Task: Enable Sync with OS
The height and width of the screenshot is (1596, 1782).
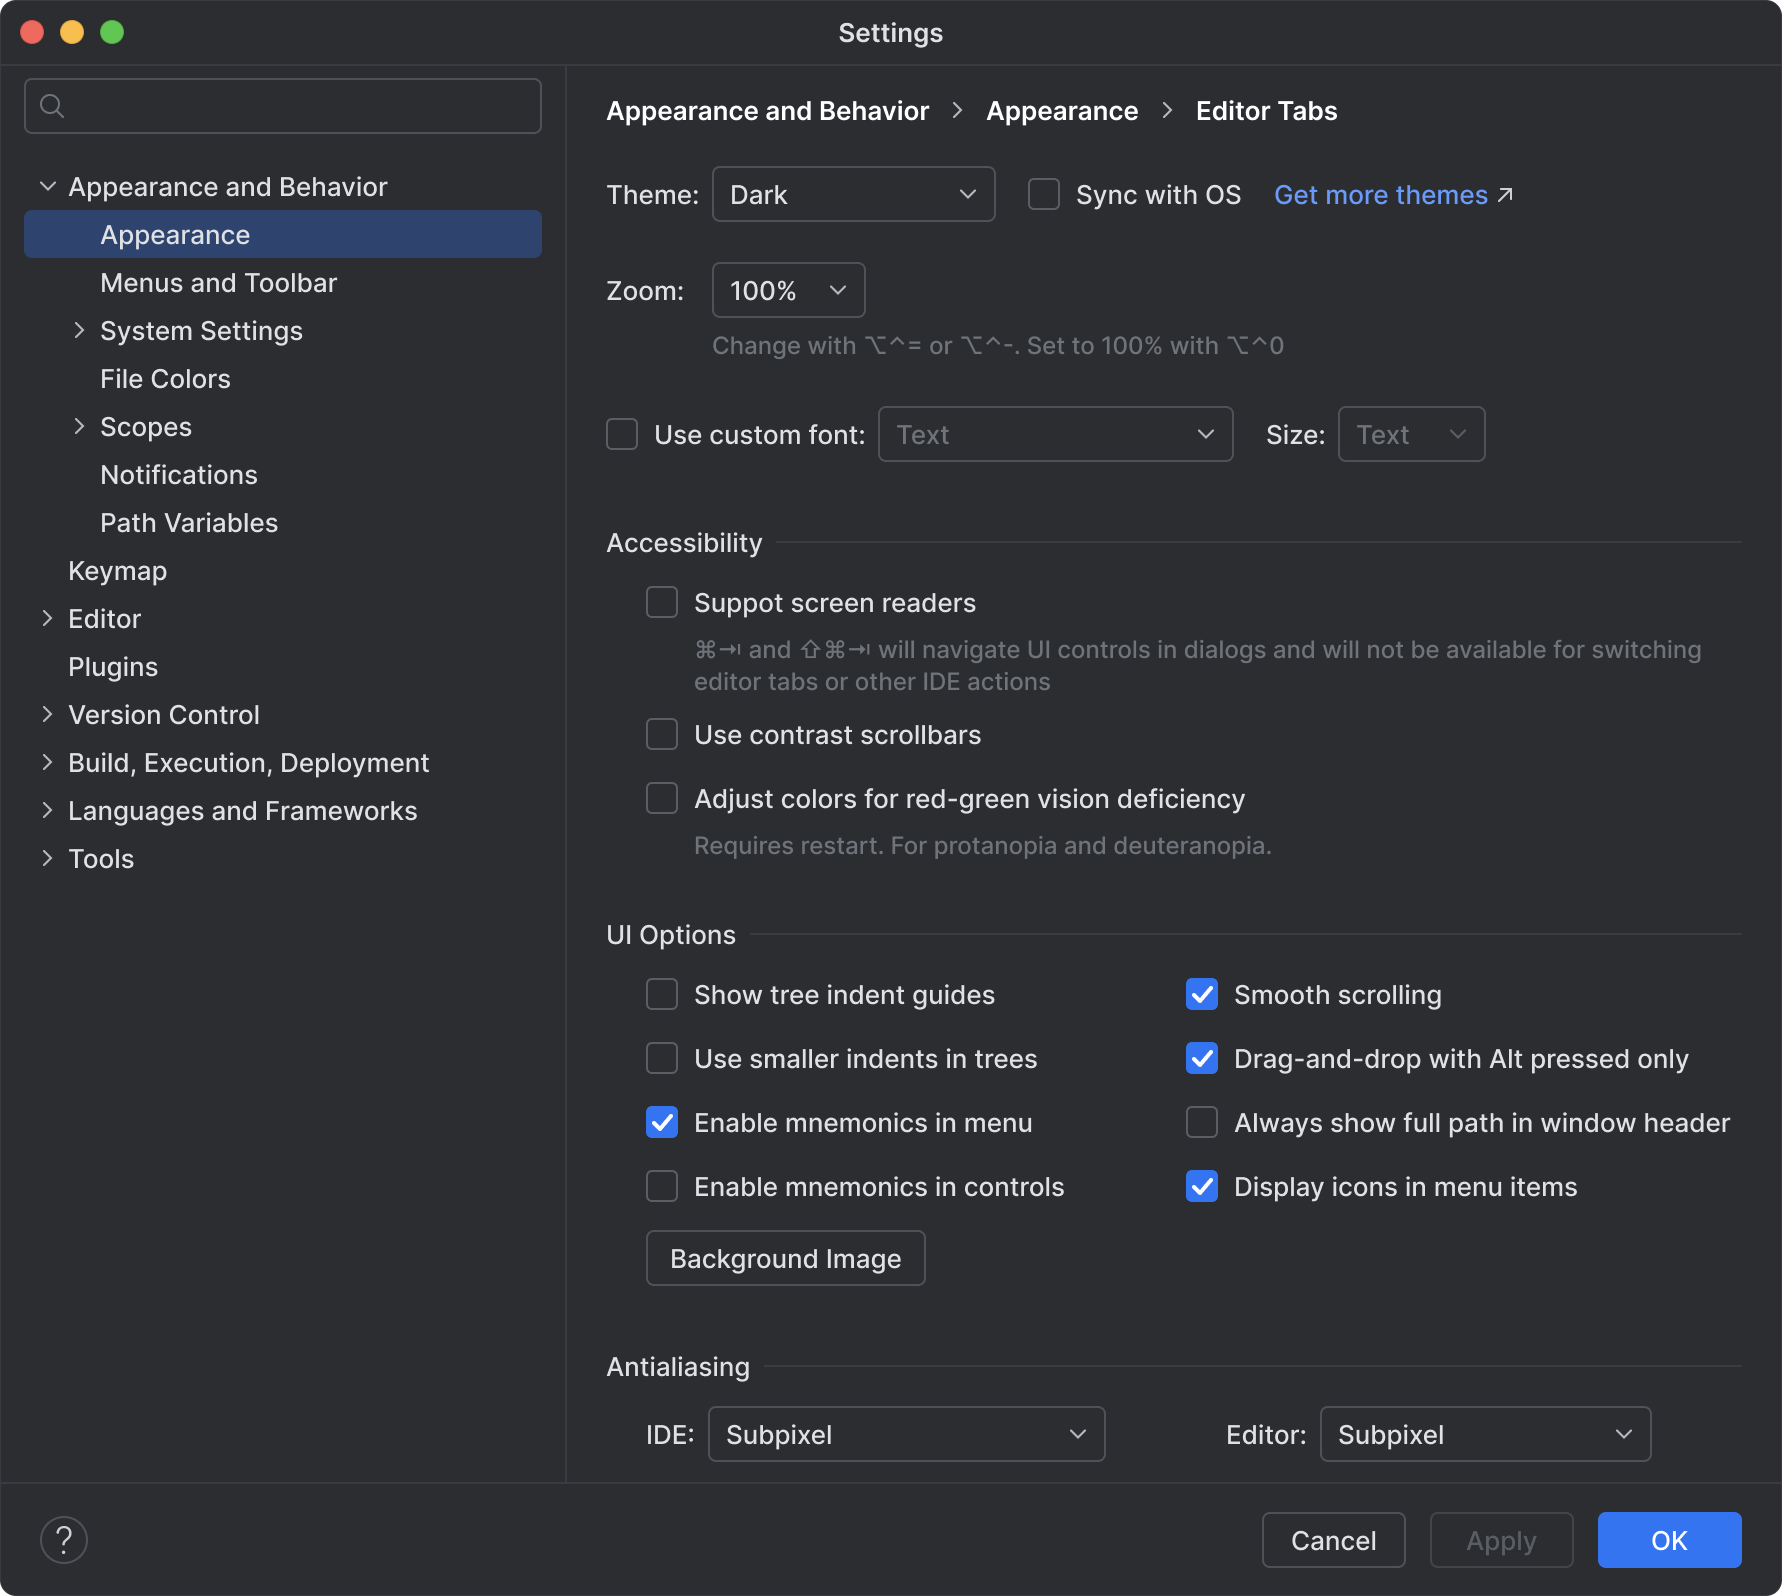Action: (1043, 194)
